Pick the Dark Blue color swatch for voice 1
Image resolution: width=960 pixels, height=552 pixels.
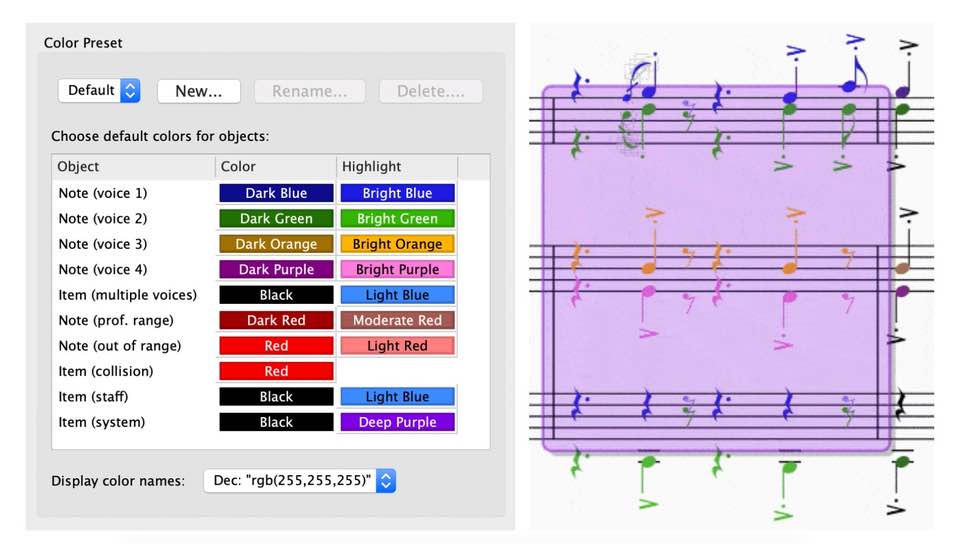click(x=276, y=193)
